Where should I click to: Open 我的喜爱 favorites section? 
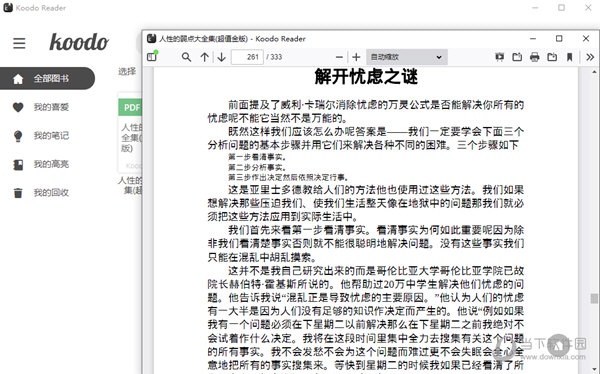[51, 107]
